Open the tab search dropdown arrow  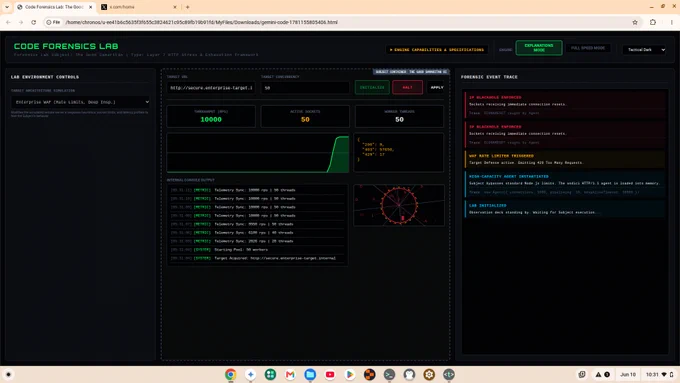7,7
